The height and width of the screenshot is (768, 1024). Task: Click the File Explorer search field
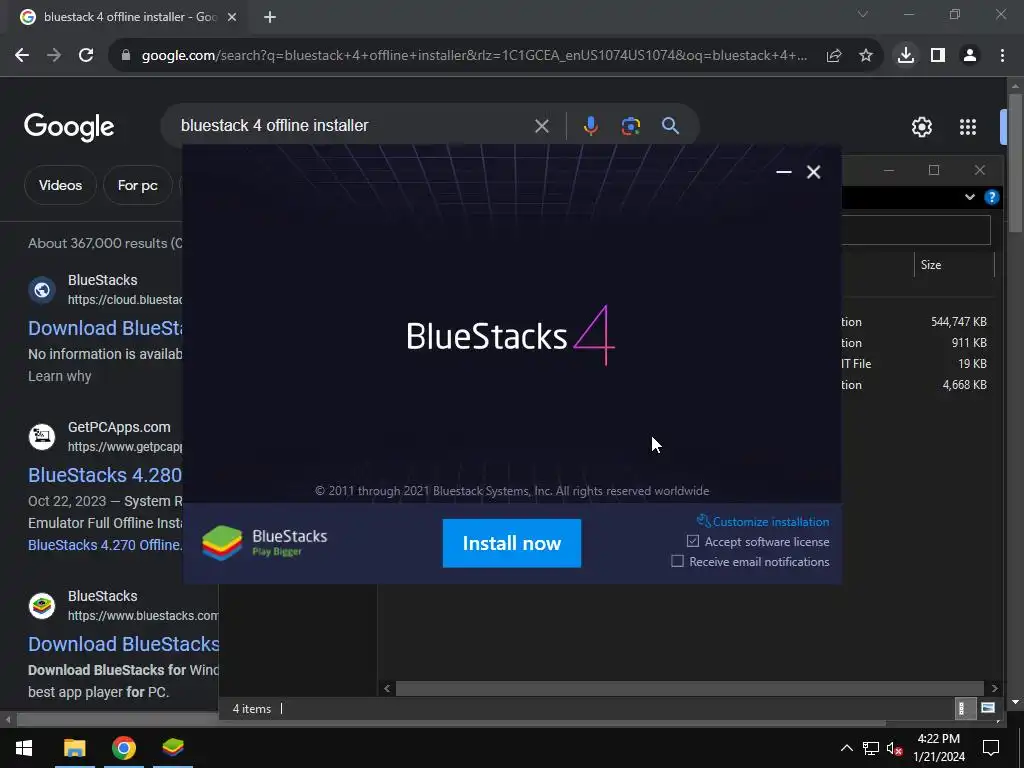pos(916,231)
